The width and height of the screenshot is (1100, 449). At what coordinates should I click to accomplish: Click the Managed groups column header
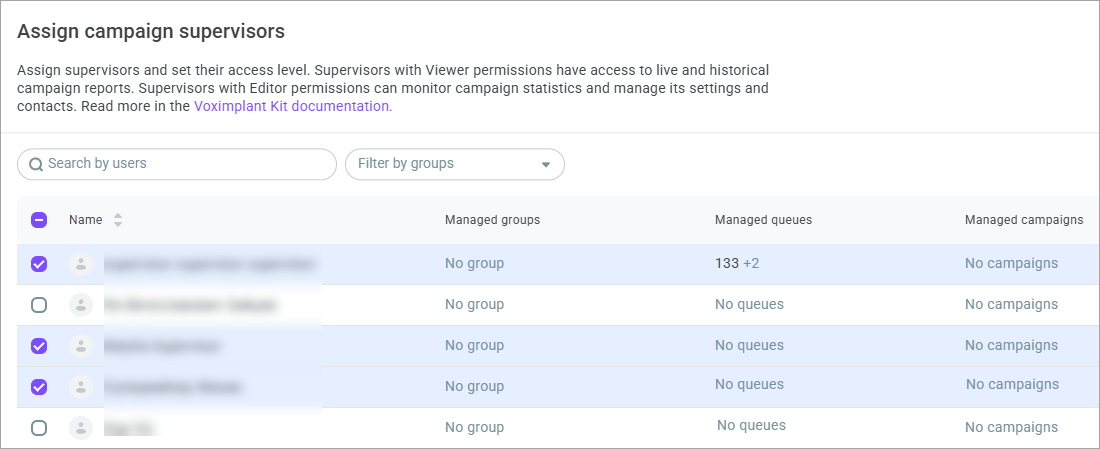pyautogui.click(x=492, y=220)
